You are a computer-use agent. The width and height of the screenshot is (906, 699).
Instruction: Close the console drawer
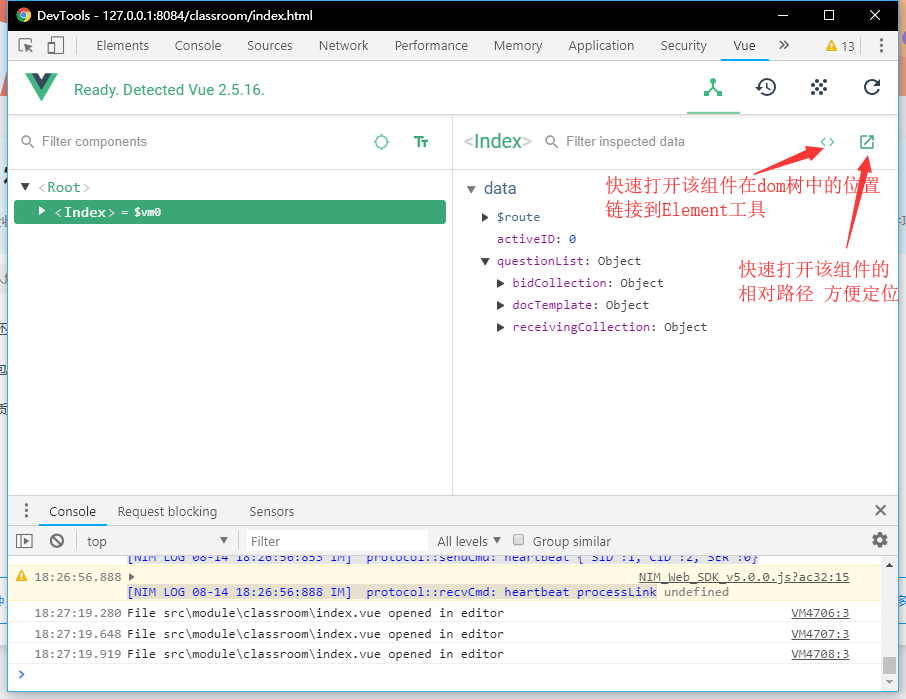point(881,510)
